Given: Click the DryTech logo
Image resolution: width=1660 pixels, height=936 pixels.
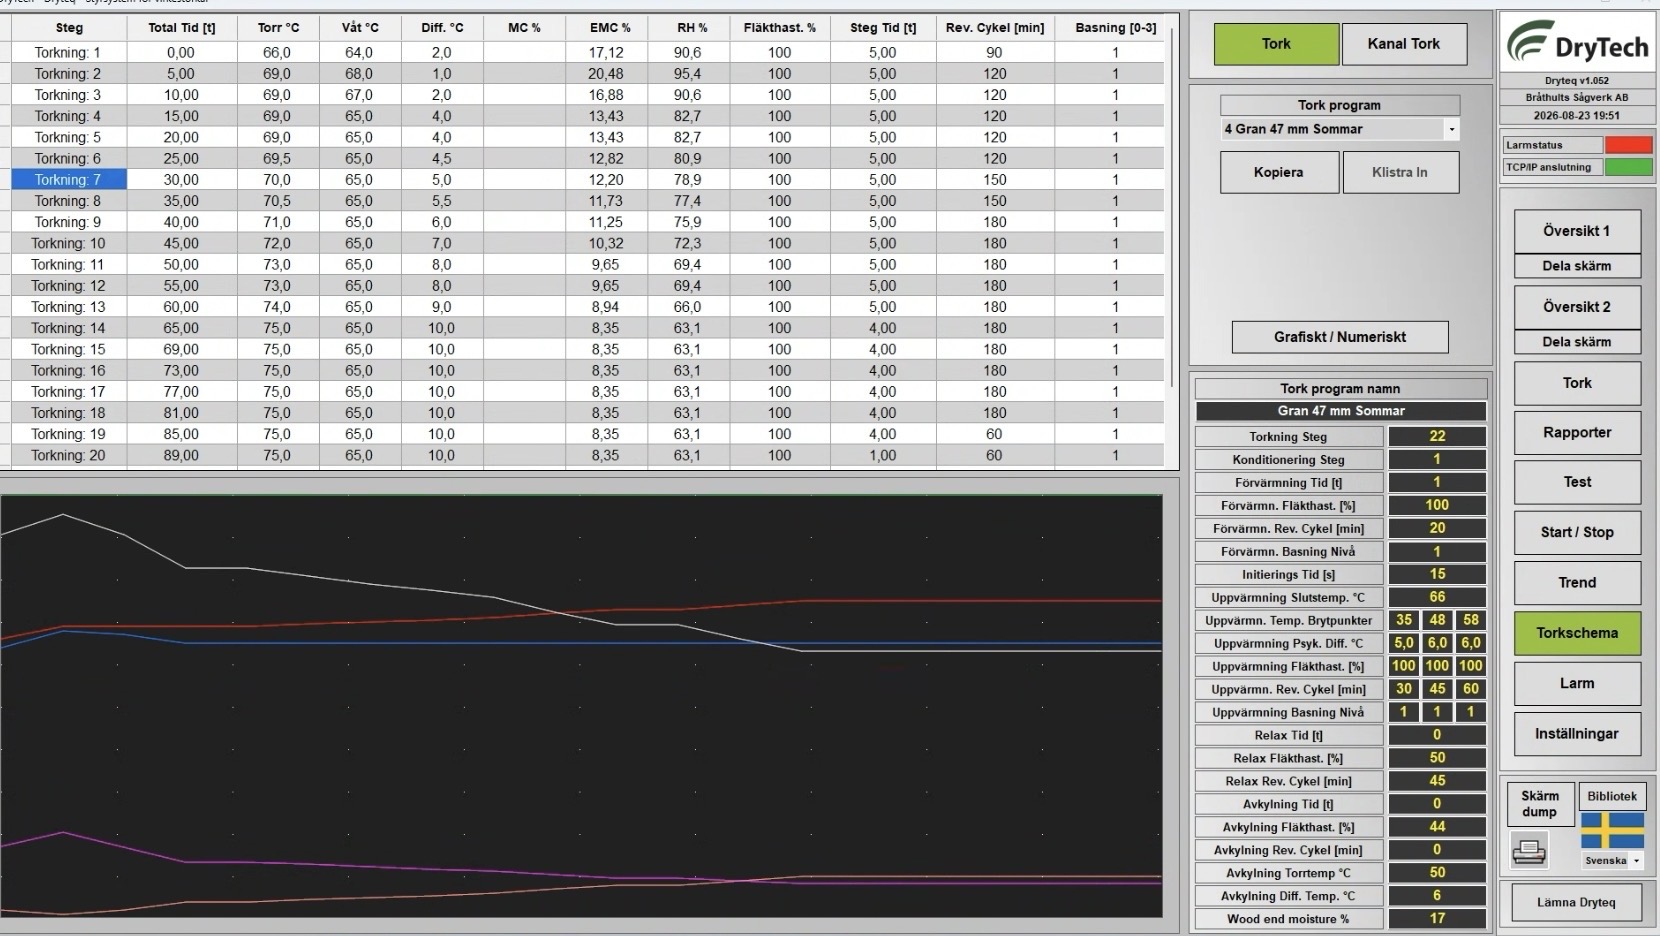Looking at the screenshot, I should click(x=1577, y=43).
